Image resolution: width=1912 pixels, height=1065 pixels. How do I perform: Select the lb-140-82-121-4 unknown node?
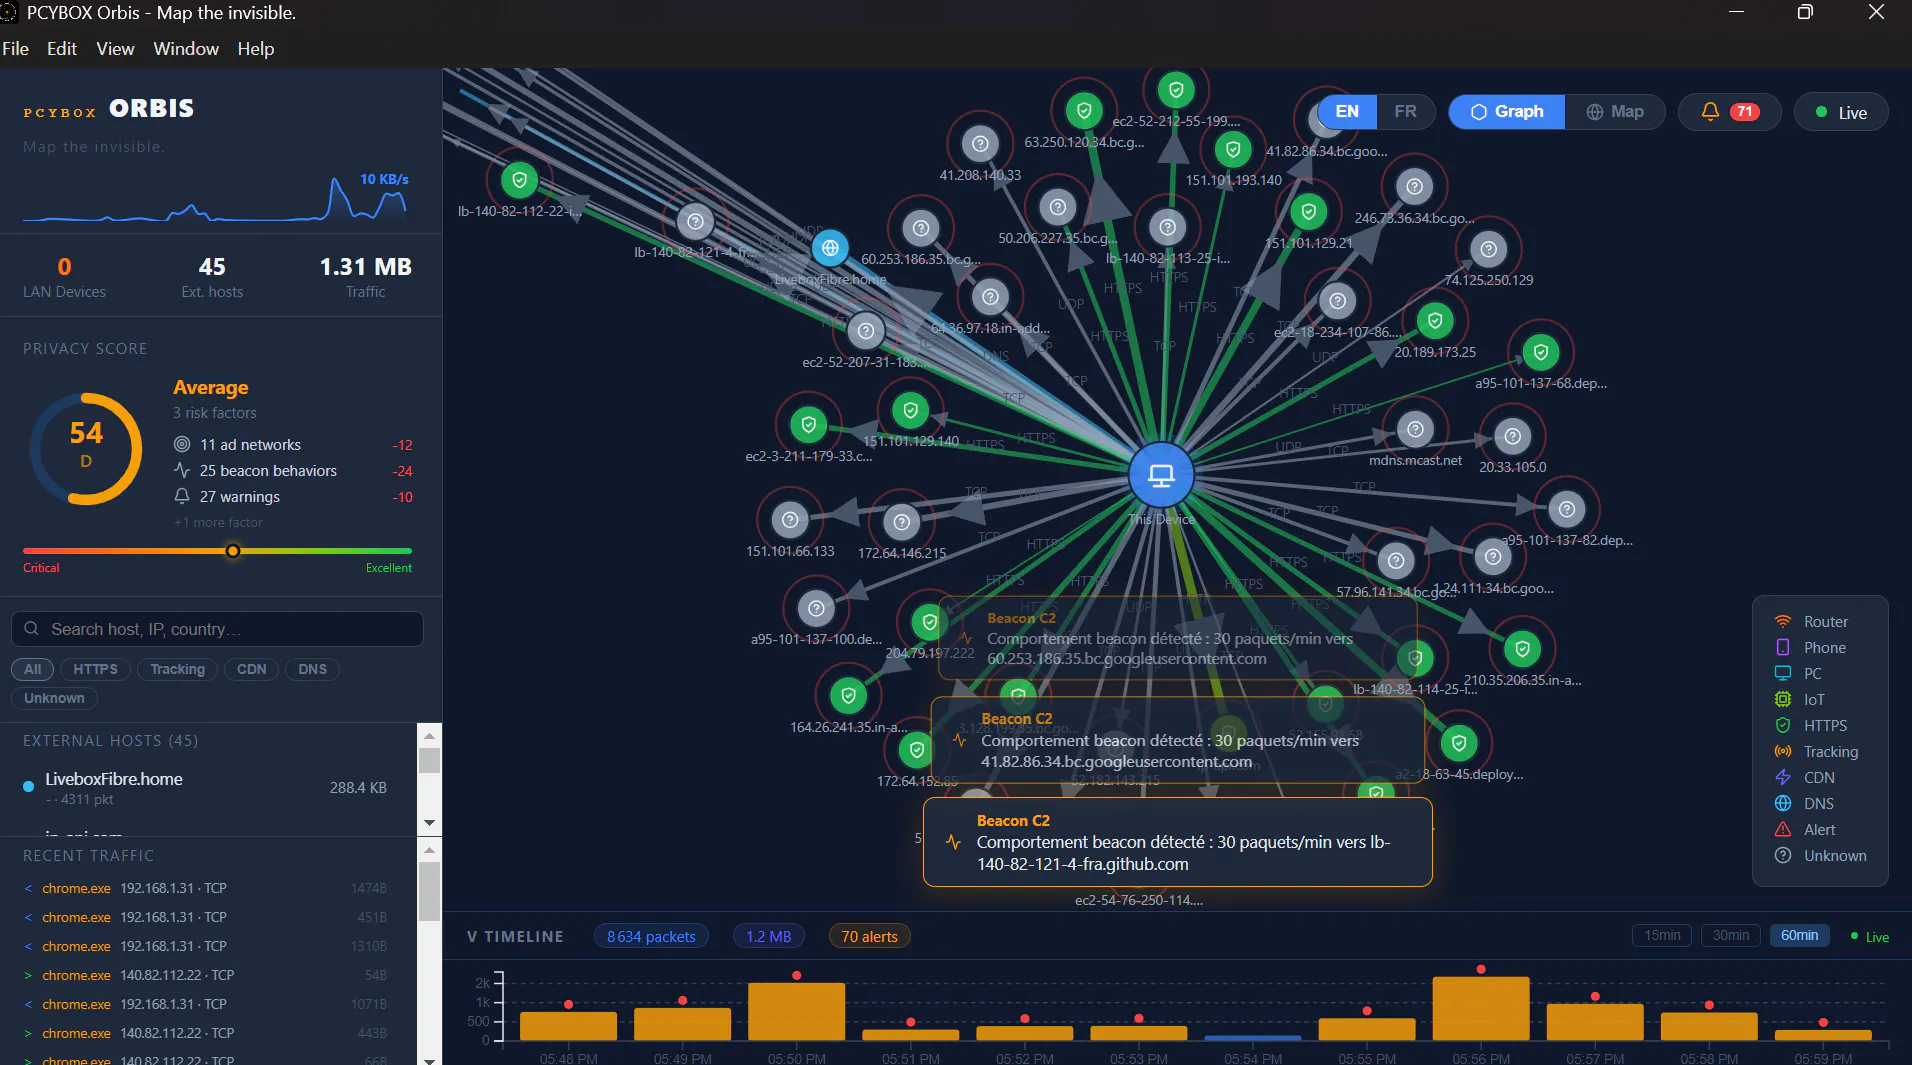point(695,222)
